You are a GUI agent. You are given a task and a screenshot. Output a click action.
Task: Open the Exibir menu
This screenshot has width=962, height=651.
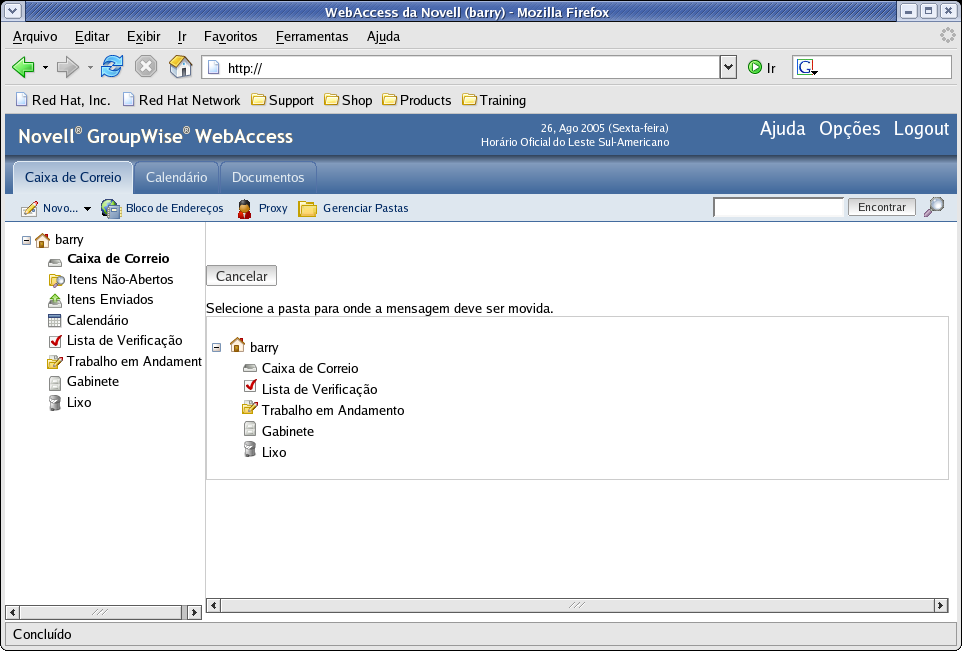144,37
